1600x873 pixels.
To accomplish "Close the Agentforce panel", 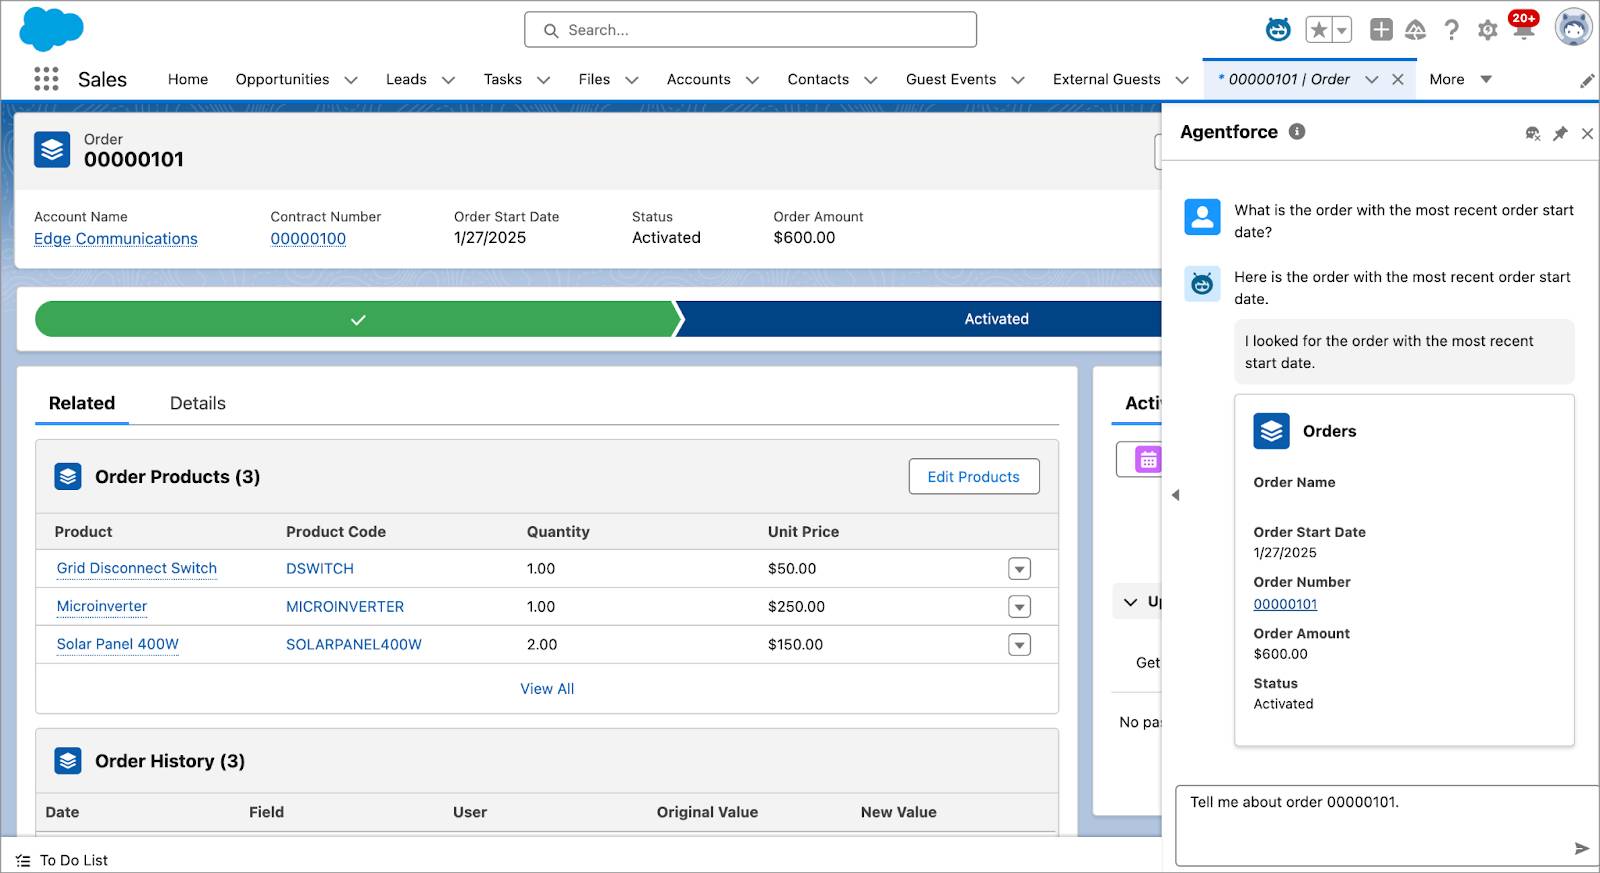I will [1587, 133].
